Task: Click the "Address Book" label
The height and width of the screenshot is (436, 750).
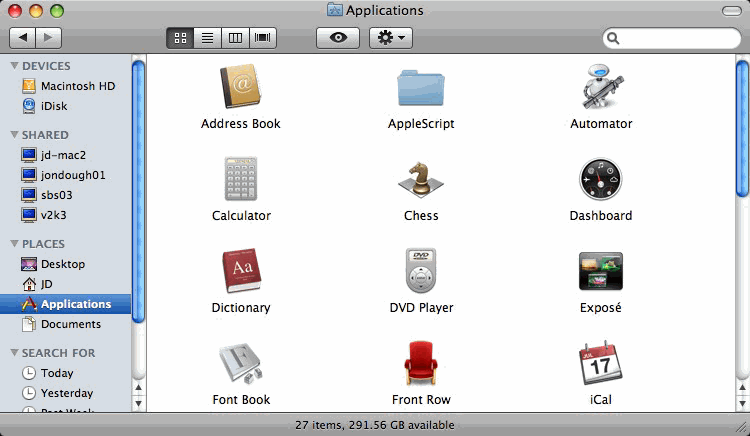Action: [x=241, y=124]
